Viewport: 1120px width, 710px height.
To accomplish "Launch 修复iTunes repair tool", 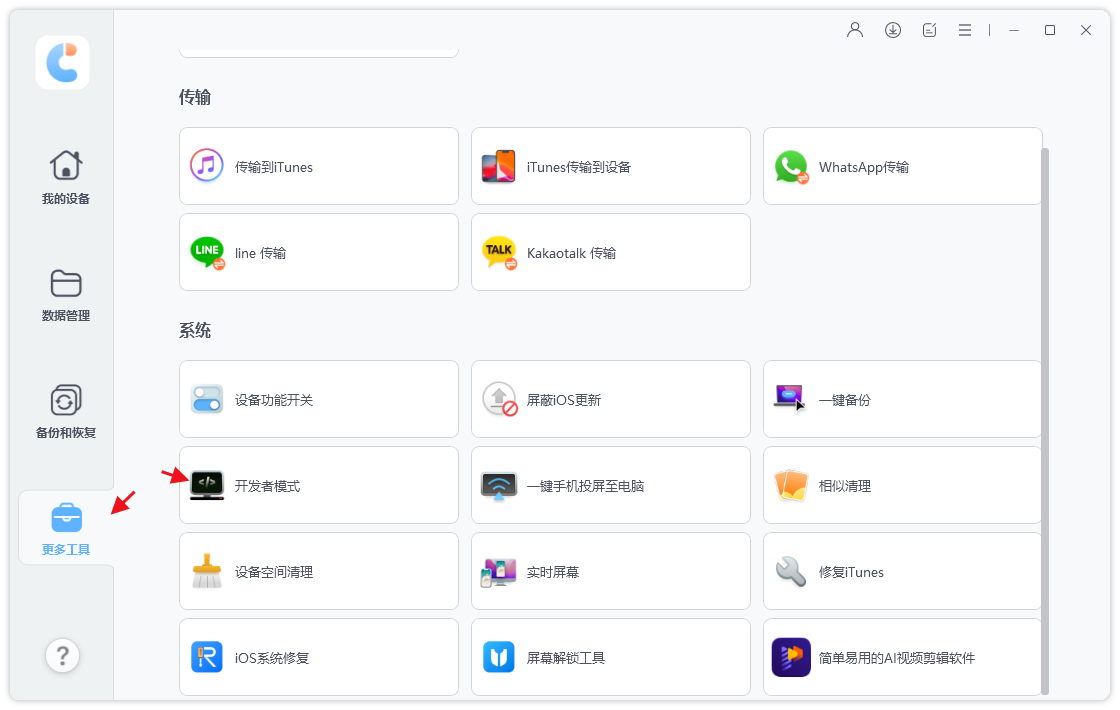I will pyautogui.click(x=900, y=571).
